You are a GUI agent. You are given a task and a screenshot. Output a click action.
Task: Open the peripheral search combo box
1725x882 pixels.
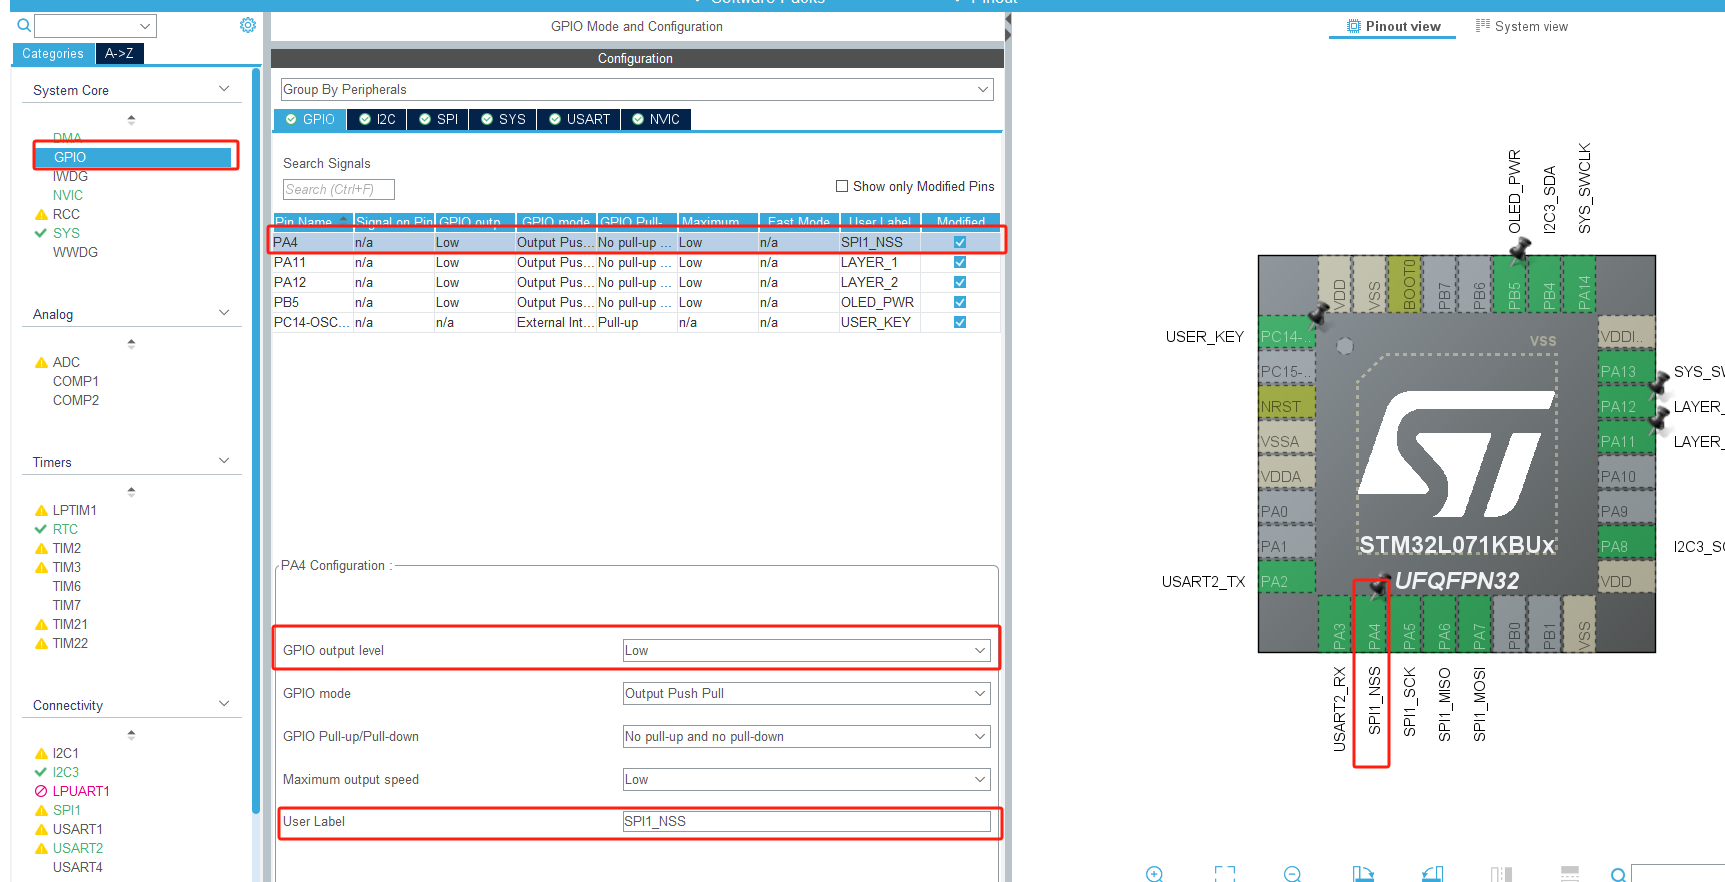(95, 26)
